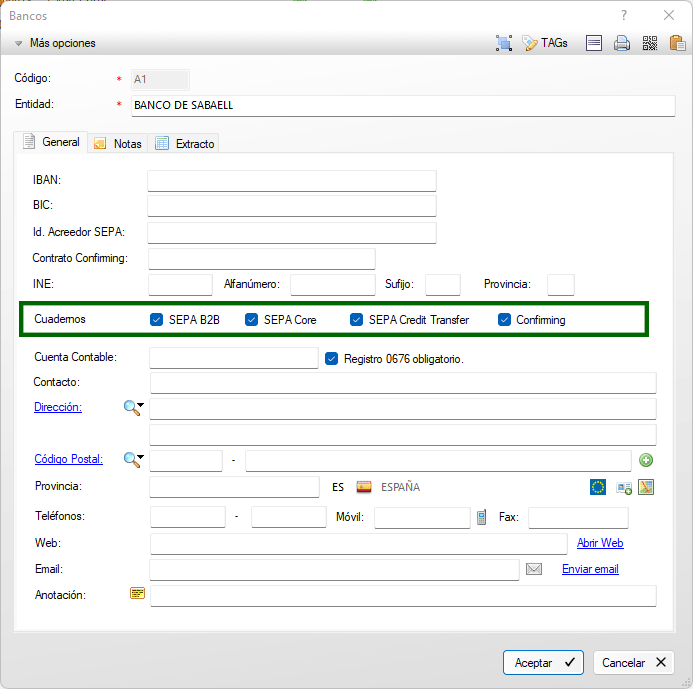The height and width of the screenshot is (689, 693).
Task: Switch to the Extracto tab
Action: point(185,143)
